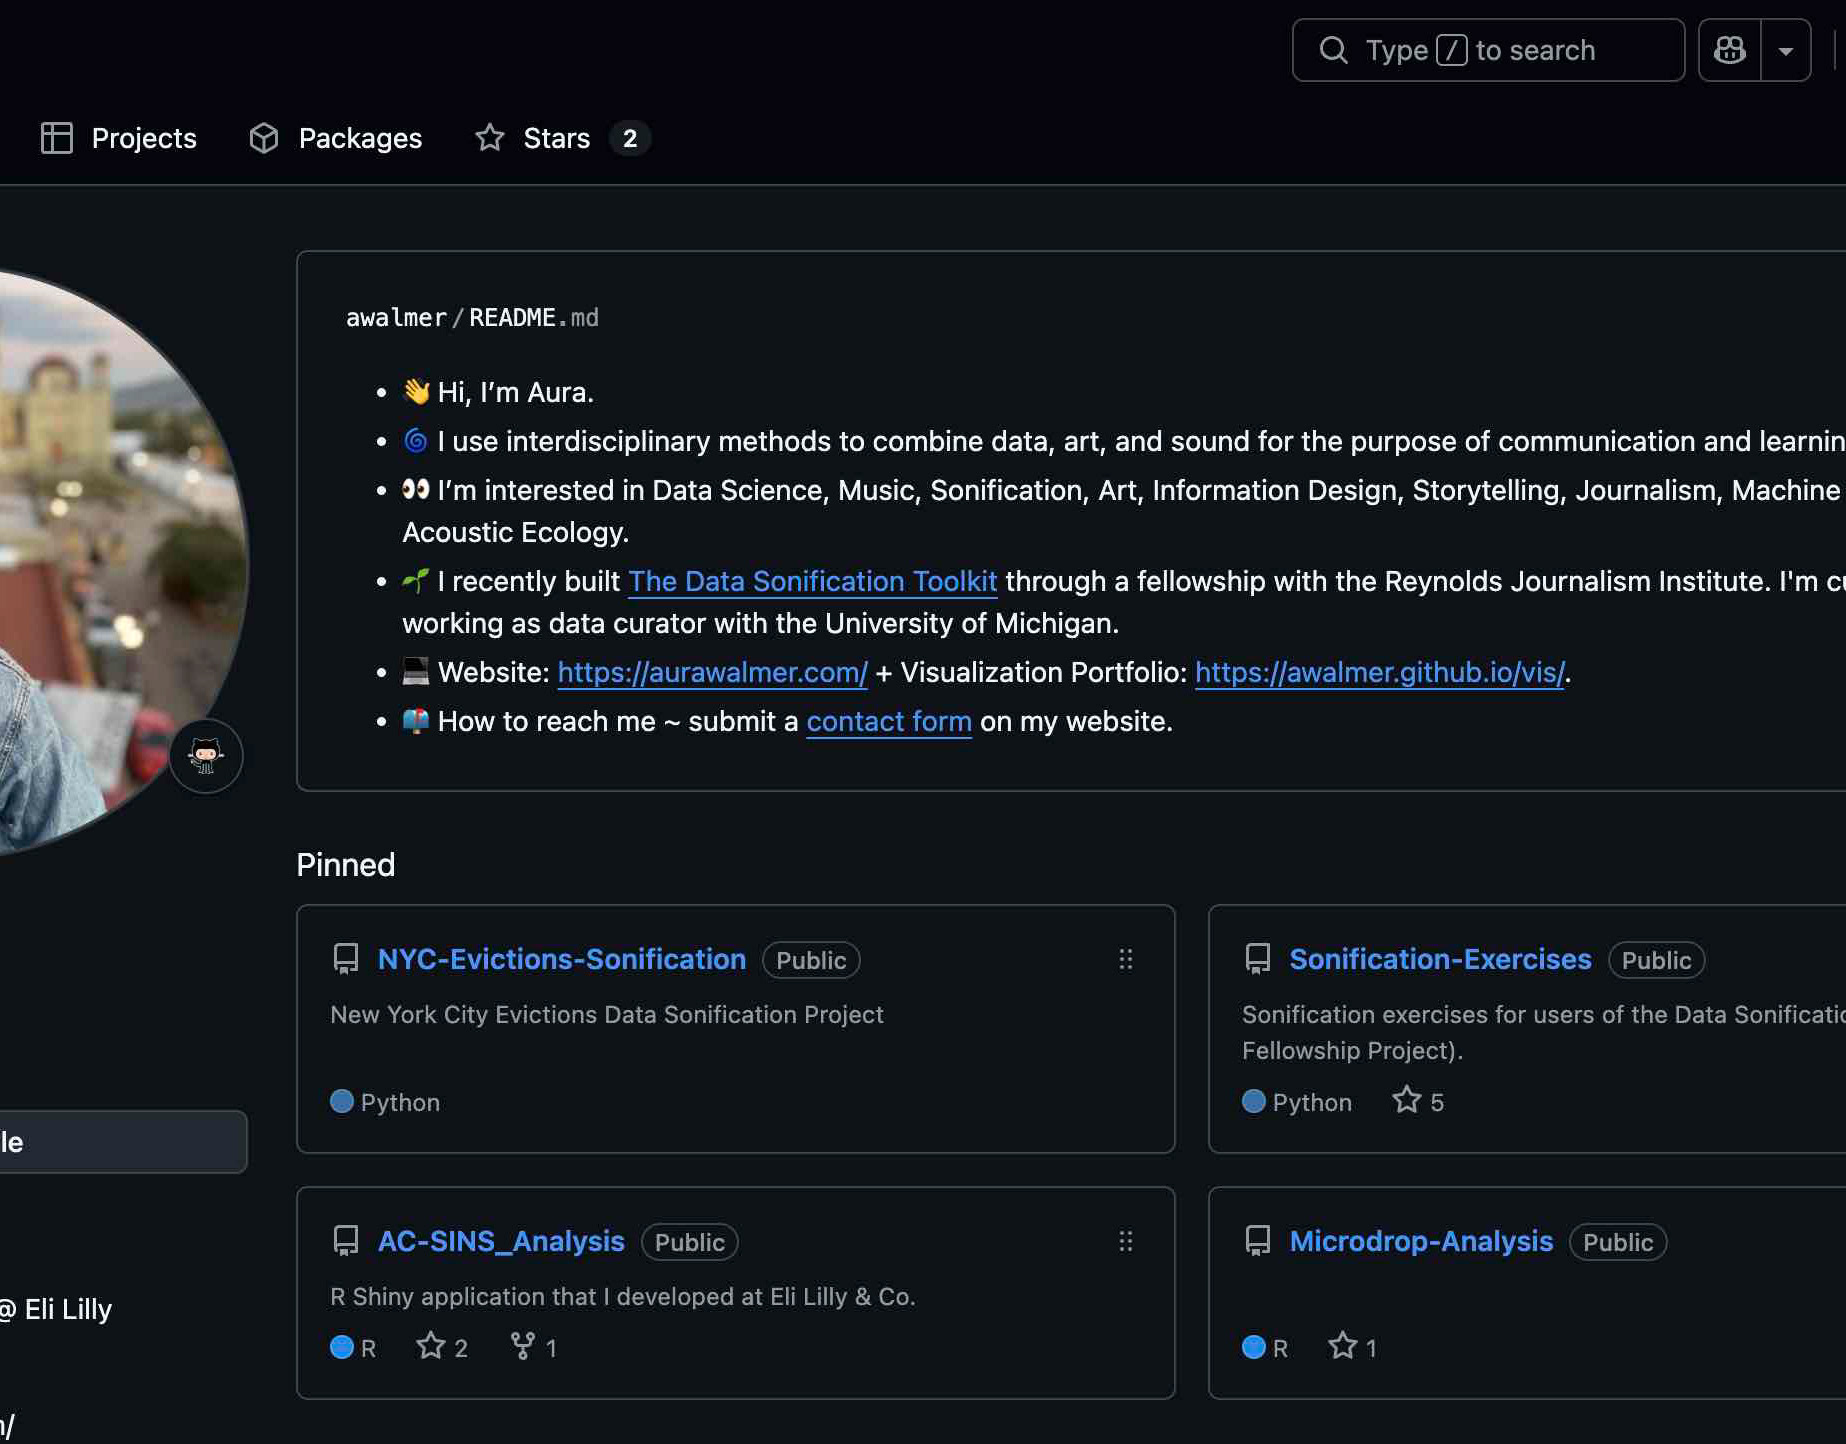Open the awalmer.github.io/vis portfolio link
The height and width of the screenshot is (1444, 1846).
[x=1379, y=672]
